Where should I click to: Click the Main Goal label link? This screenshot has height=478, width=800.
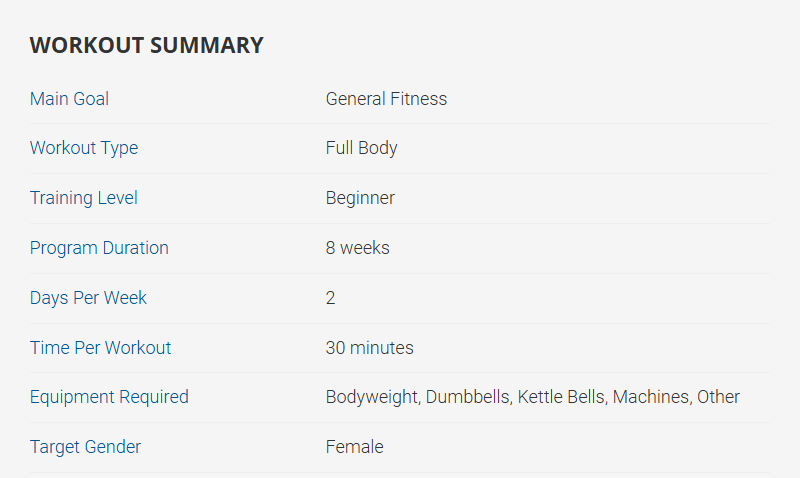(69, 99)
